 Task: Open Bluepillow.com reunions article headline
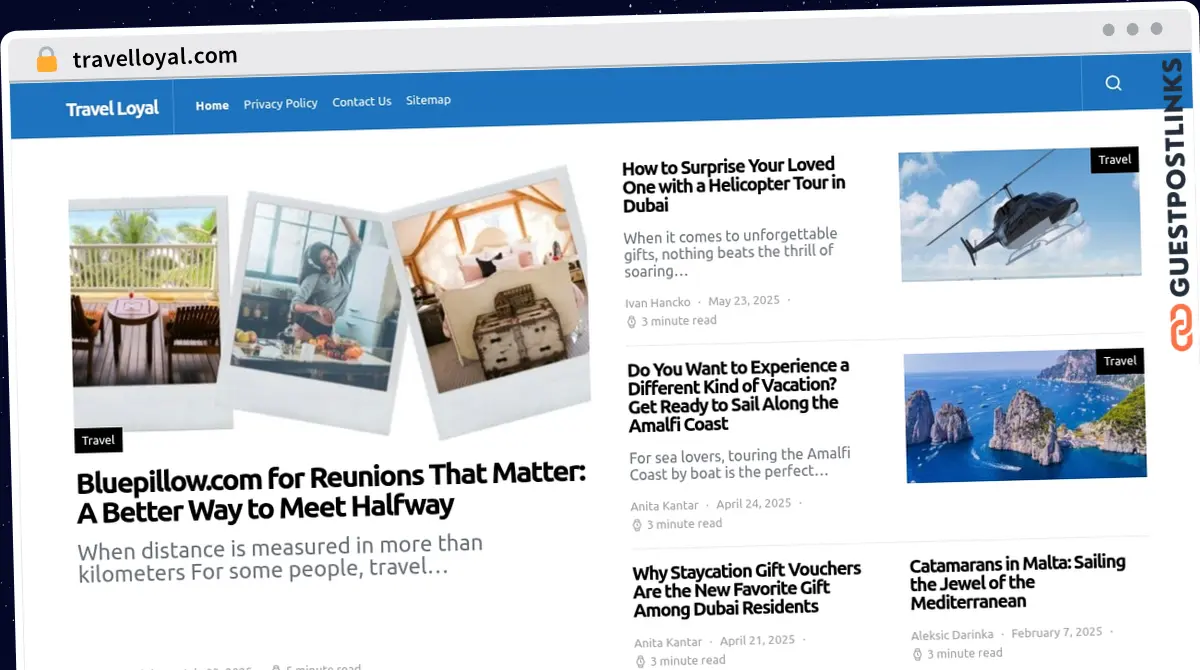coord(330,490)
